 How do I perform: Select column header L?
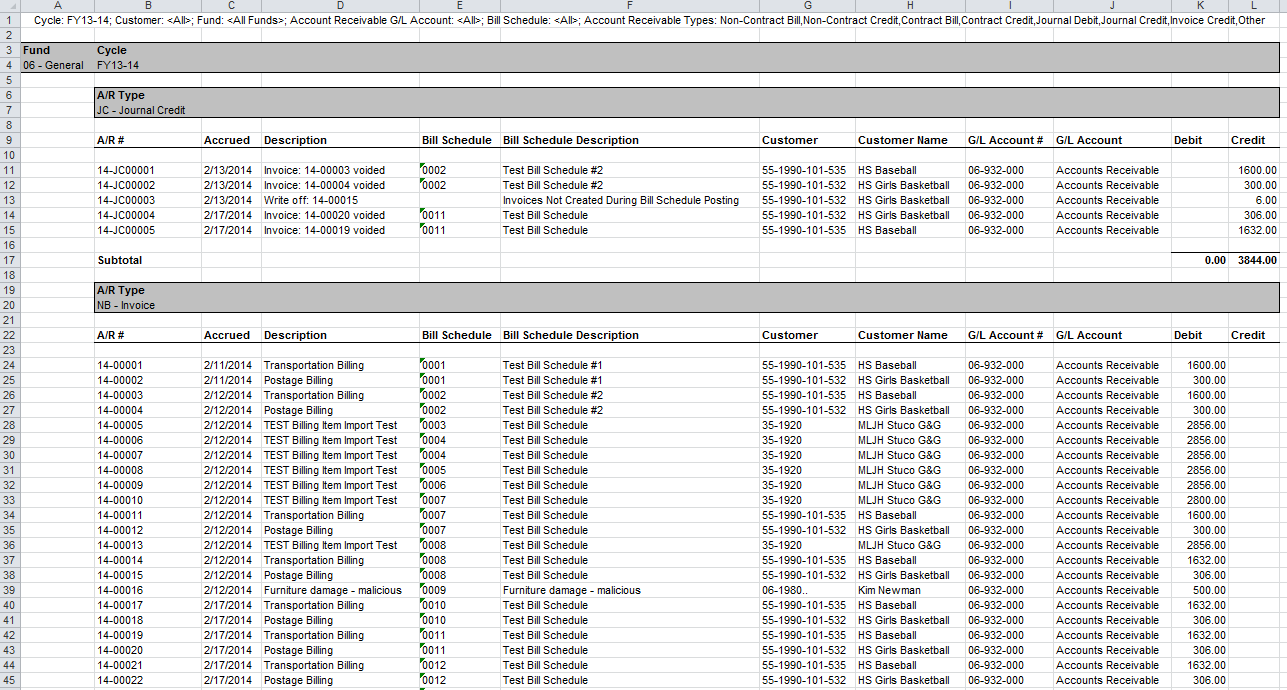coord(1253,6)
